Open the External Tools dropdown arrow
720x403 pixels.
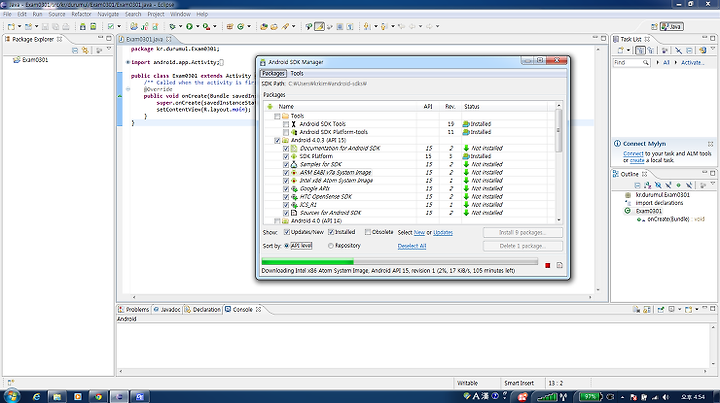click(x=214, y=27)
